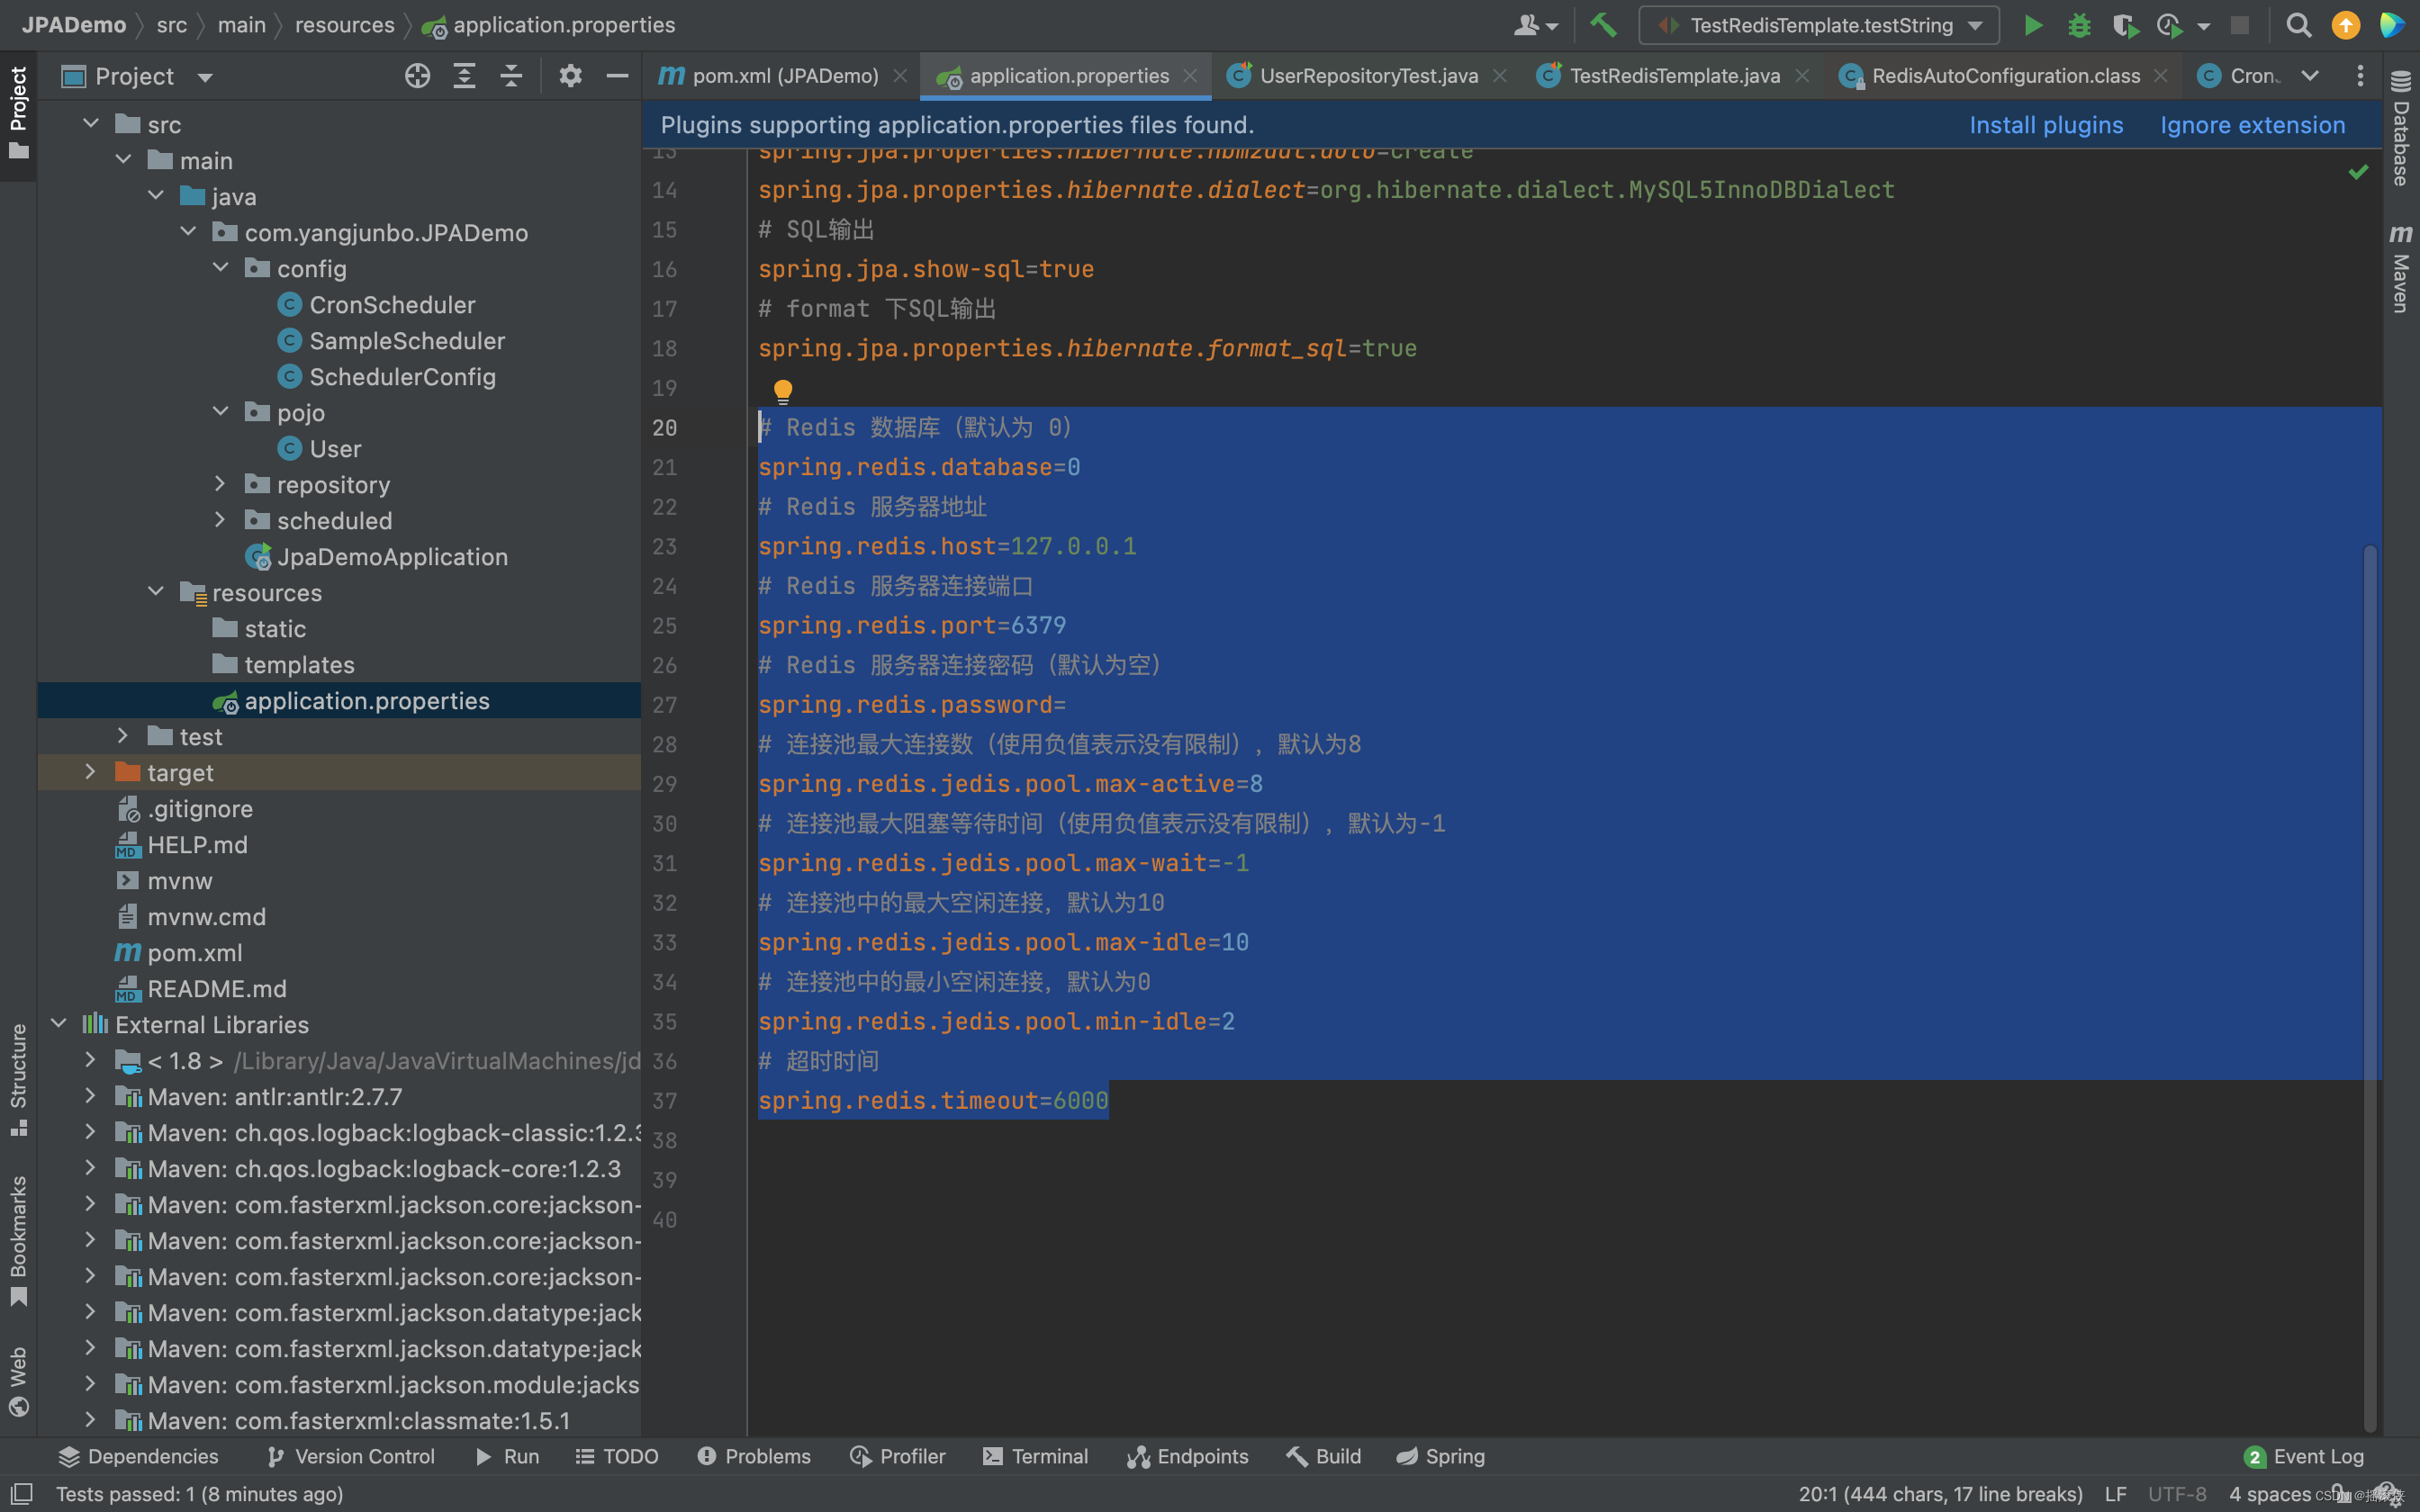Select the User class under pojo
Image resolution: width=2420 pixels, height=1512 pixels.
(318, 448)
